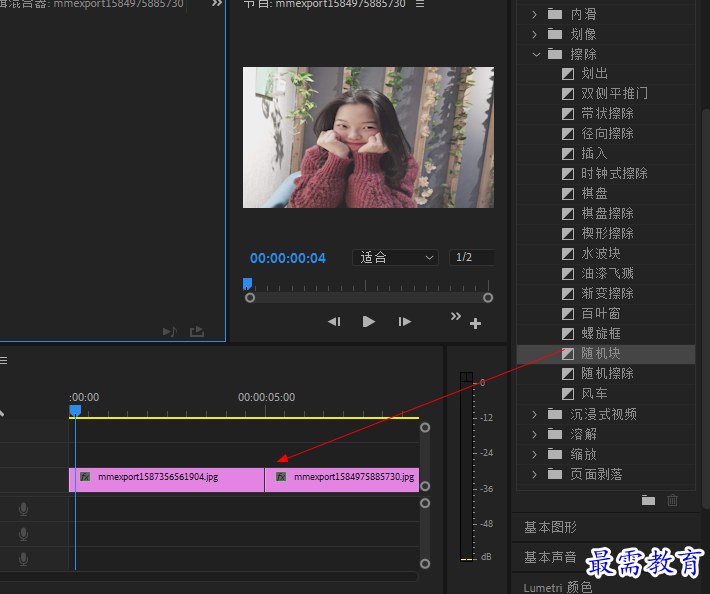Show hidden source panel tabs chevron
This screenshot has width=710, height=594.
217,3
